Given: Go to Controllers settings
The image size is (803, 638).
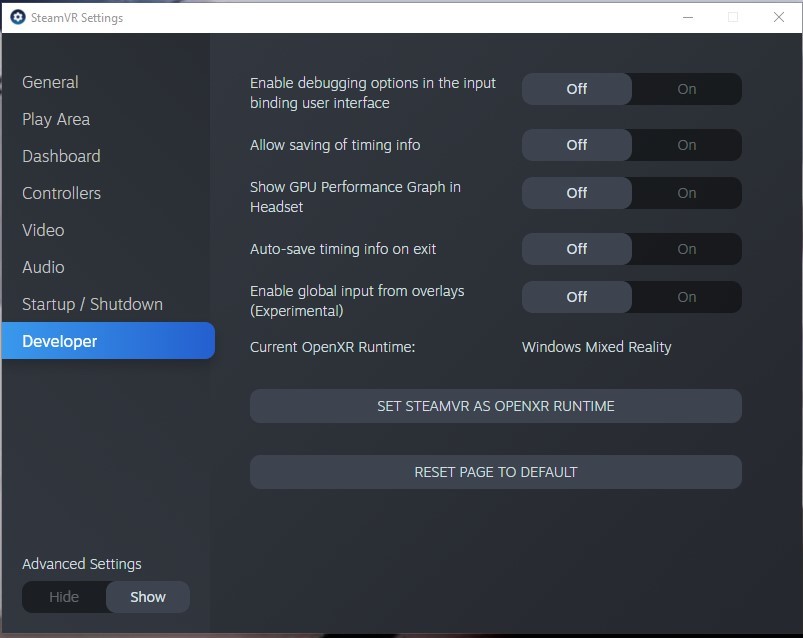Looking at the screenshot, I should tap(61, 193).
